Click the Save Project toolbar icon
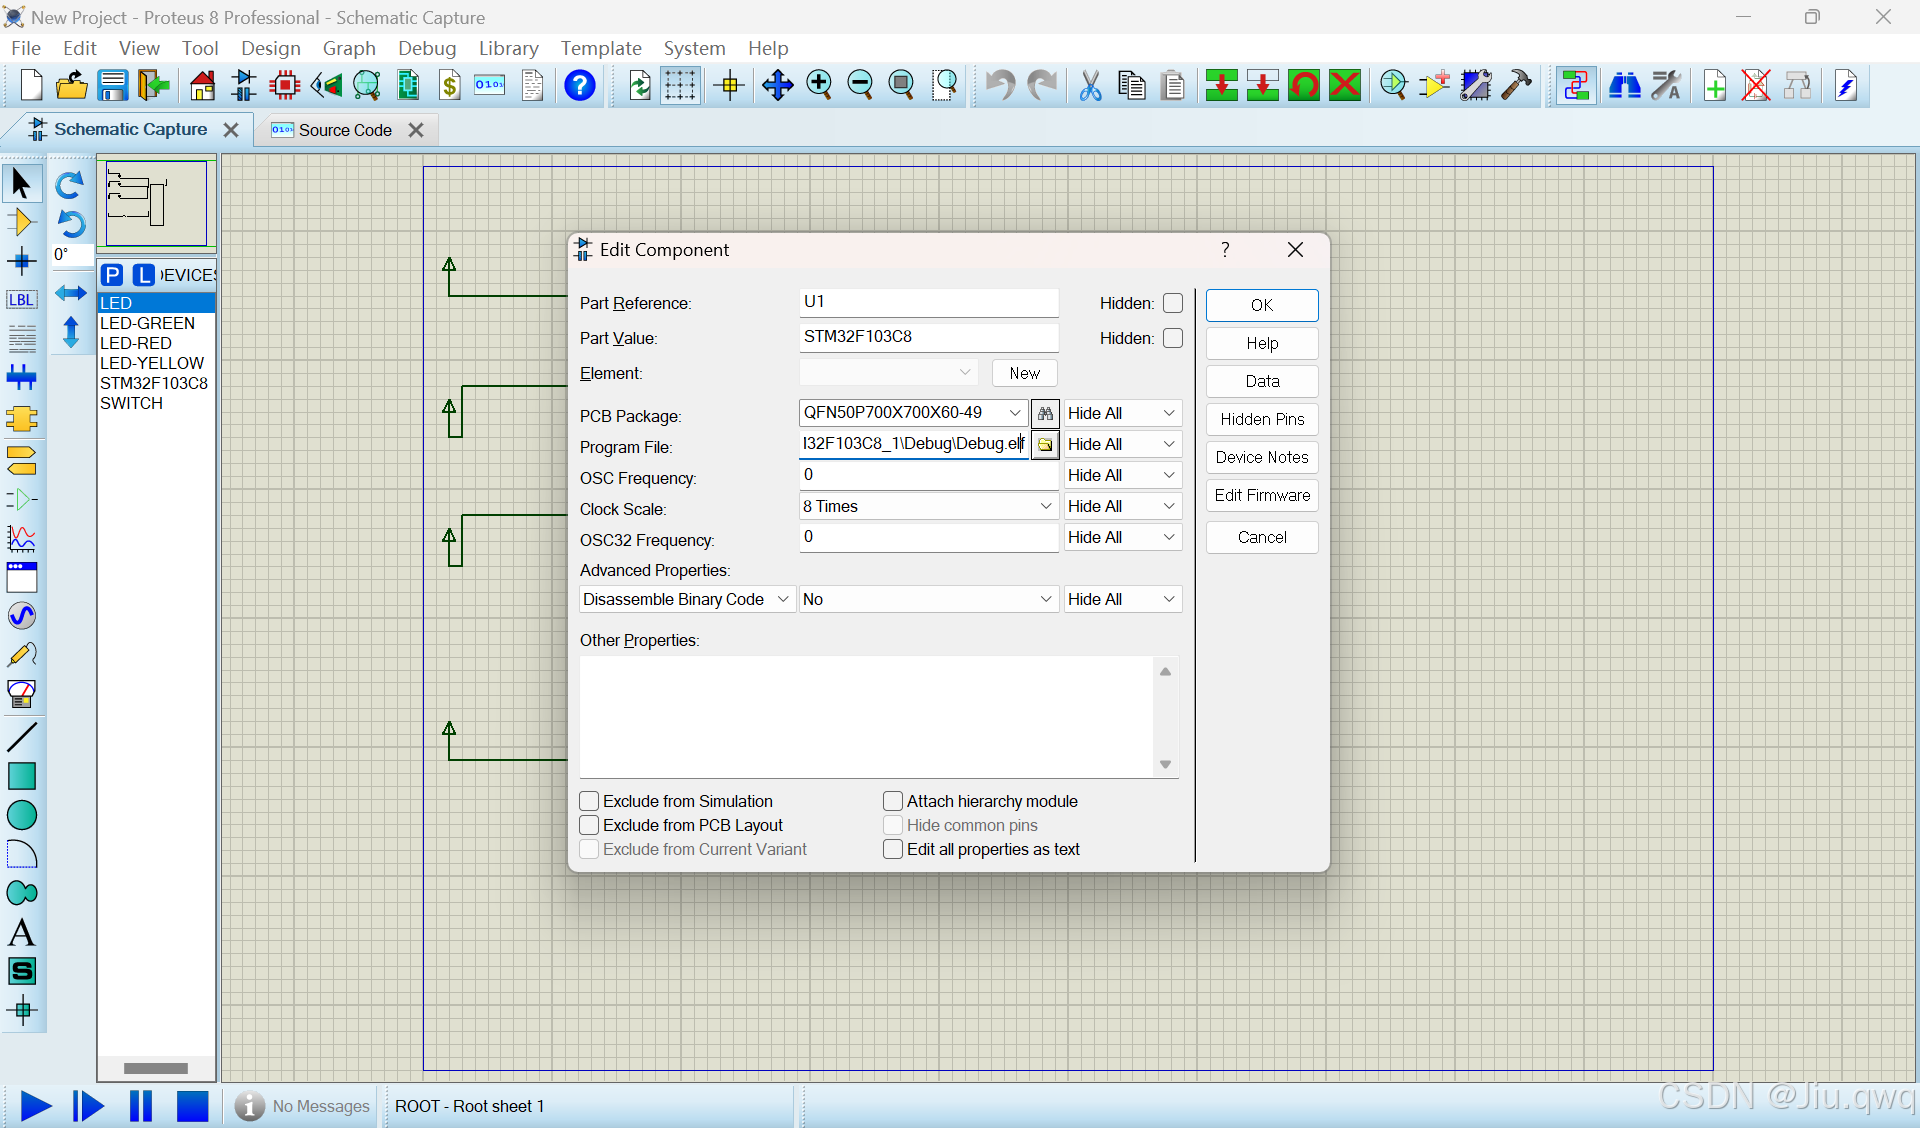The height and width of the screenshot is (1128, 1920). (x=112, y=86)
